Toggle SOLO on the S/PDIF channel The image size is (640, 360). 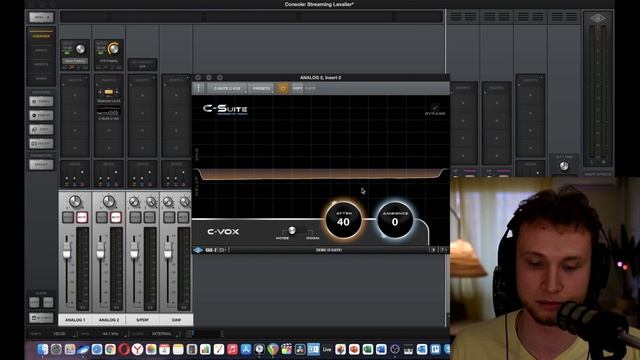click(136, 217)
